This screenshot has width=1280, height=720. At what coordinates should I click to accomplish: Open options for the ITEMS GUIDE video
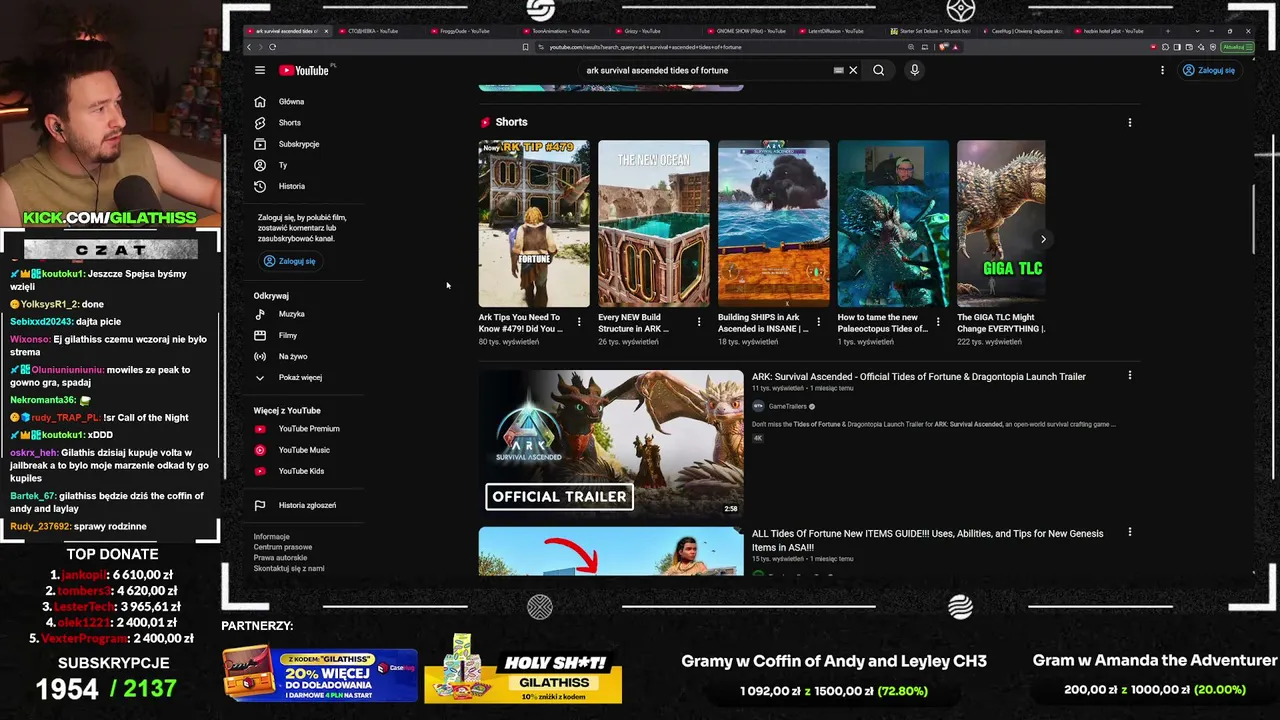[1130, 533]
